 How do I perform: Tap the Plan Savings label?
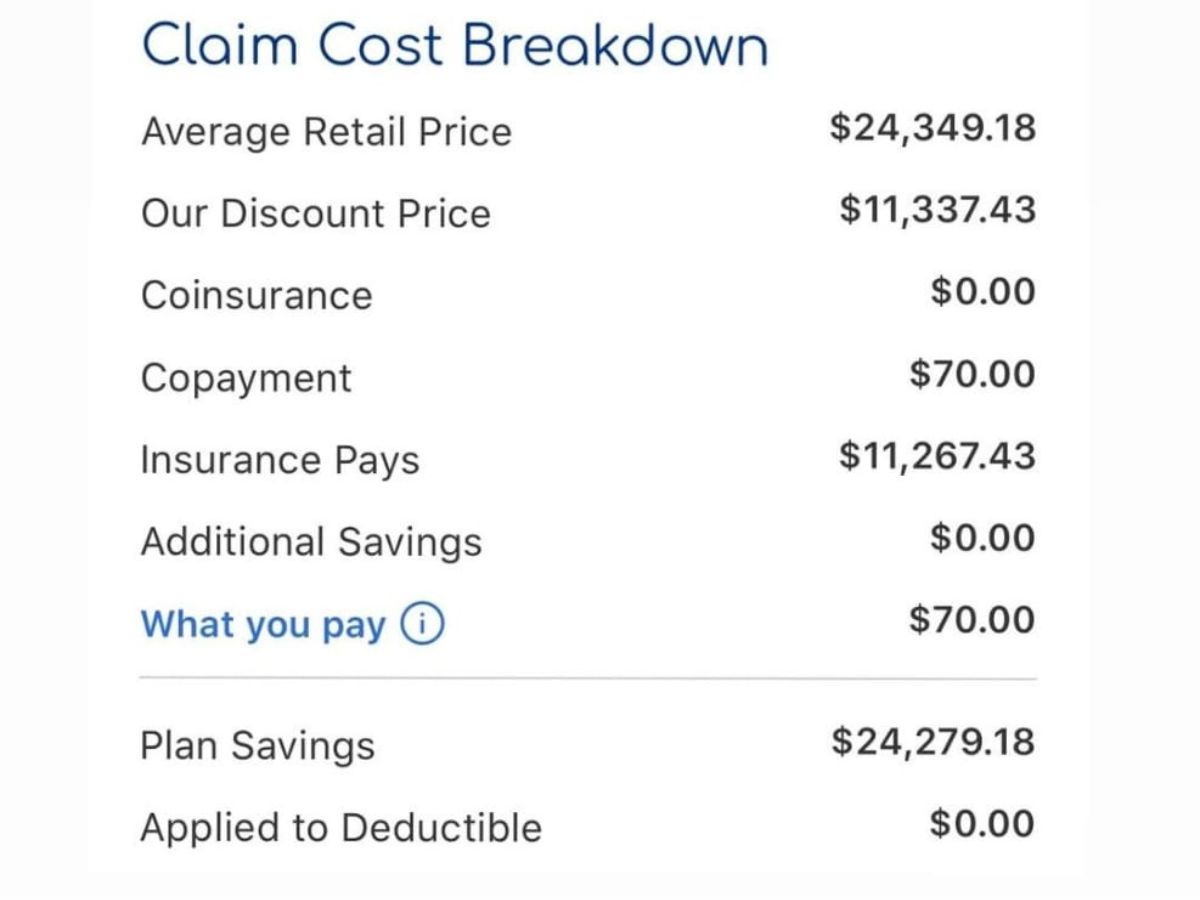tap(257, 746)
